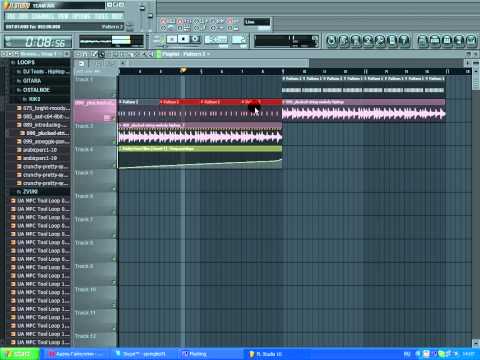This screenshot has height=360, width=480.
Task: Toggle mute switch on Track 9
Action: [114, 282]
